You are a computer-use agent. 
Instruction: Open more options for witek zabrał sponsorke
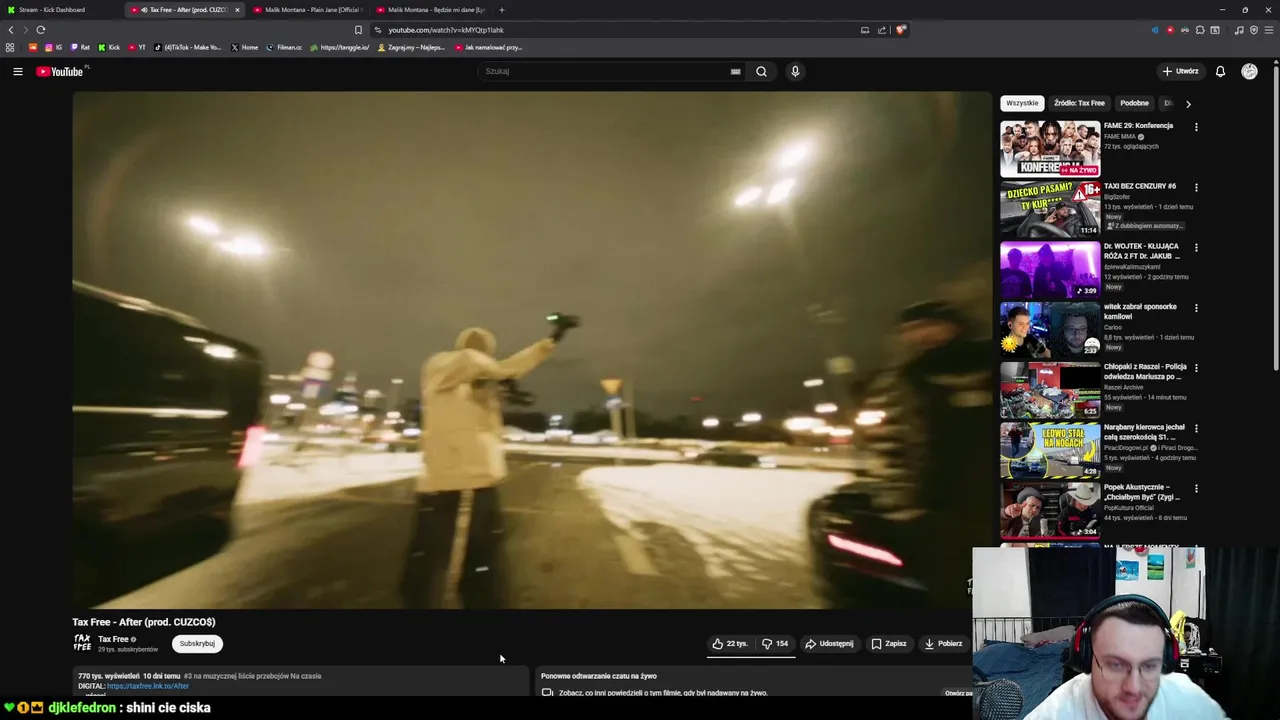pyautogui.click(x=1196, y=308)
